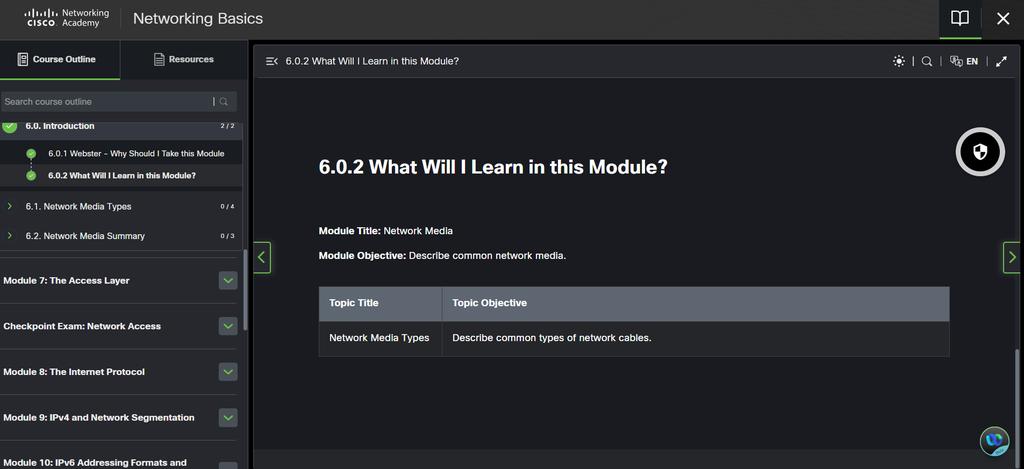This screenshot has height=469, width=1024.
Task: Select 6.0.2 What Will I Learn in this Module?
Action: [x=122, y=176]
